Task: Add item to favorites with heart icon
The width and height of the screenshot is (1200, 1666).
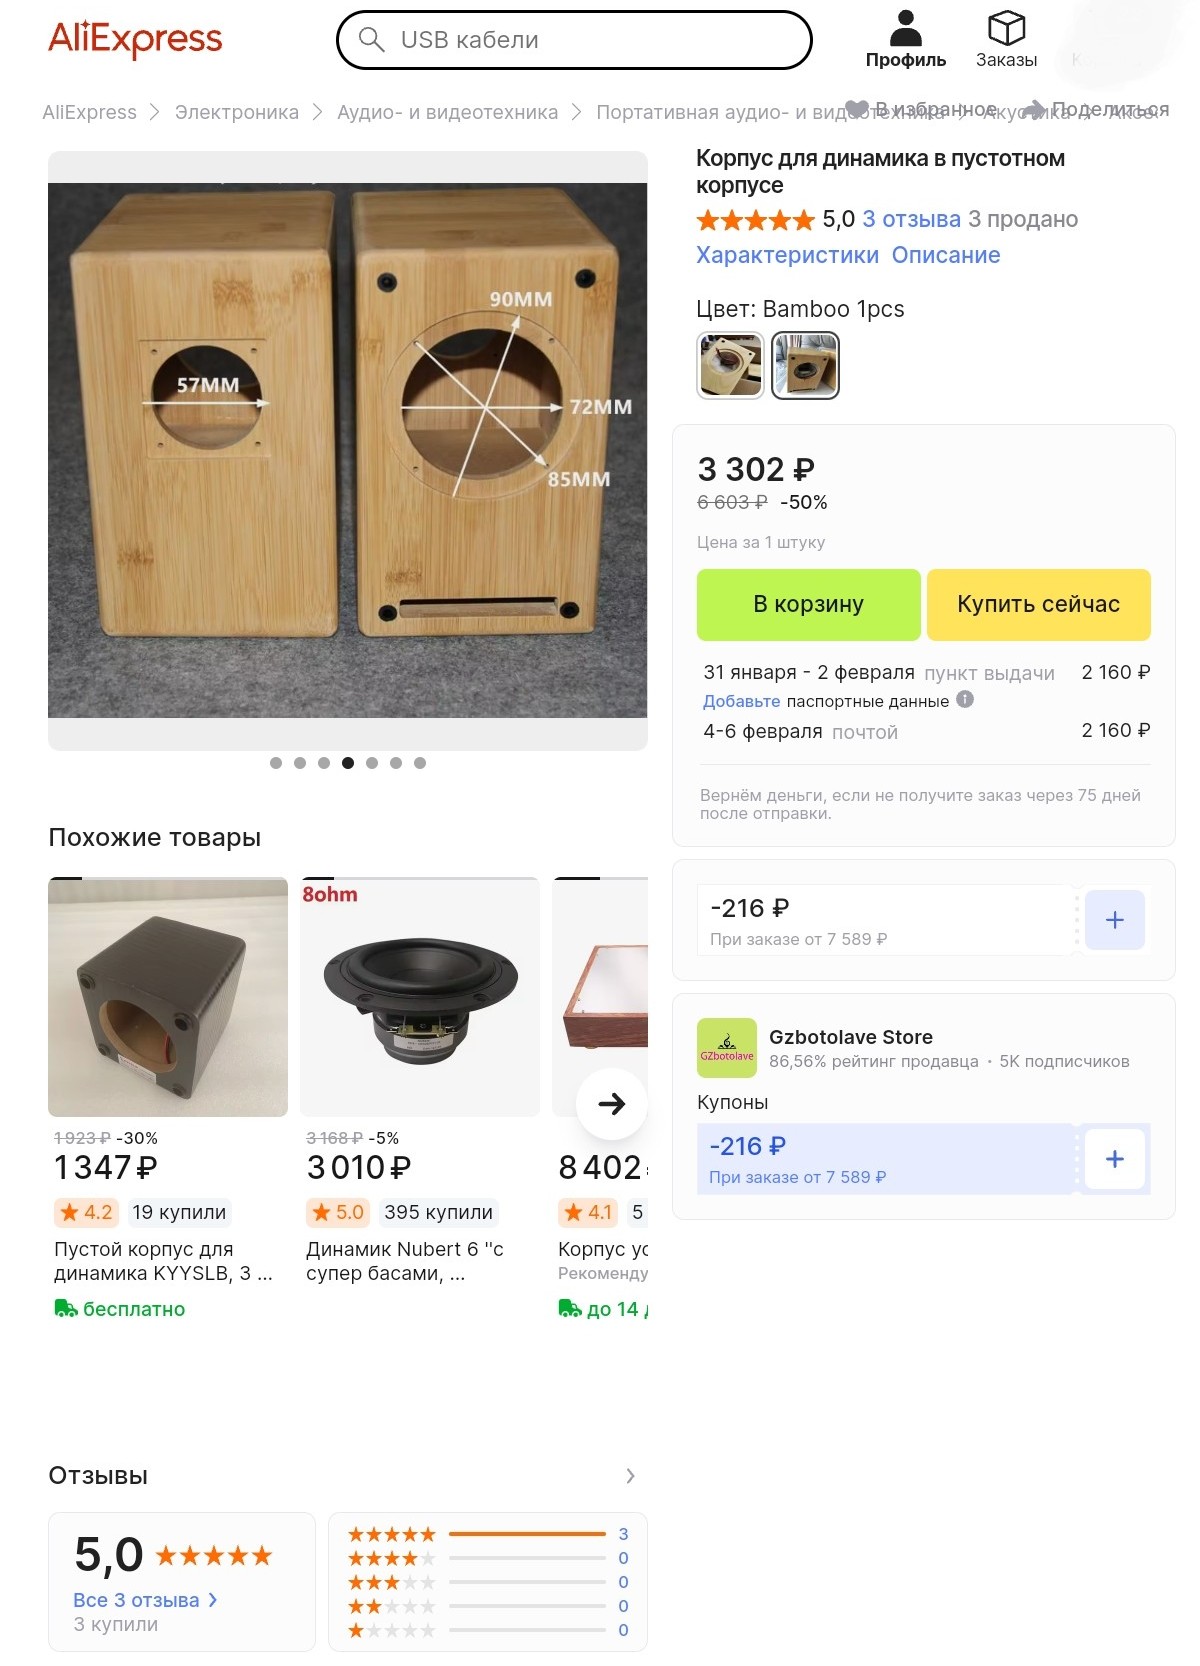Action: 857,109
